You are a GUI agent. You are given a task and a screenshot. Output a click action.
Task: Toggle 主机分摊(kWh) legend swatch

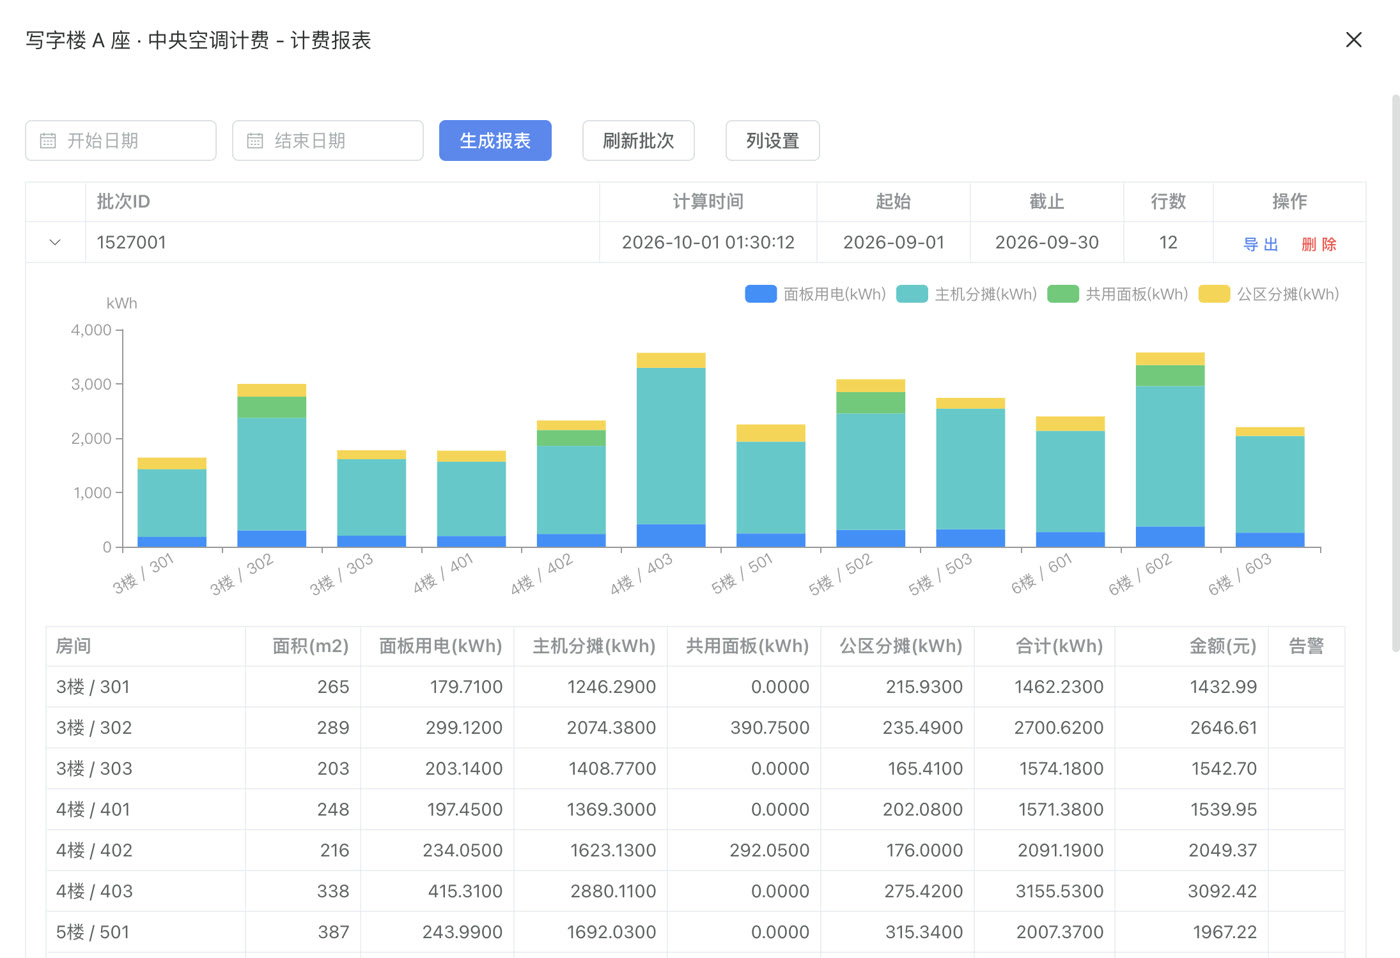pyautogui.click(x=912, y=294)
